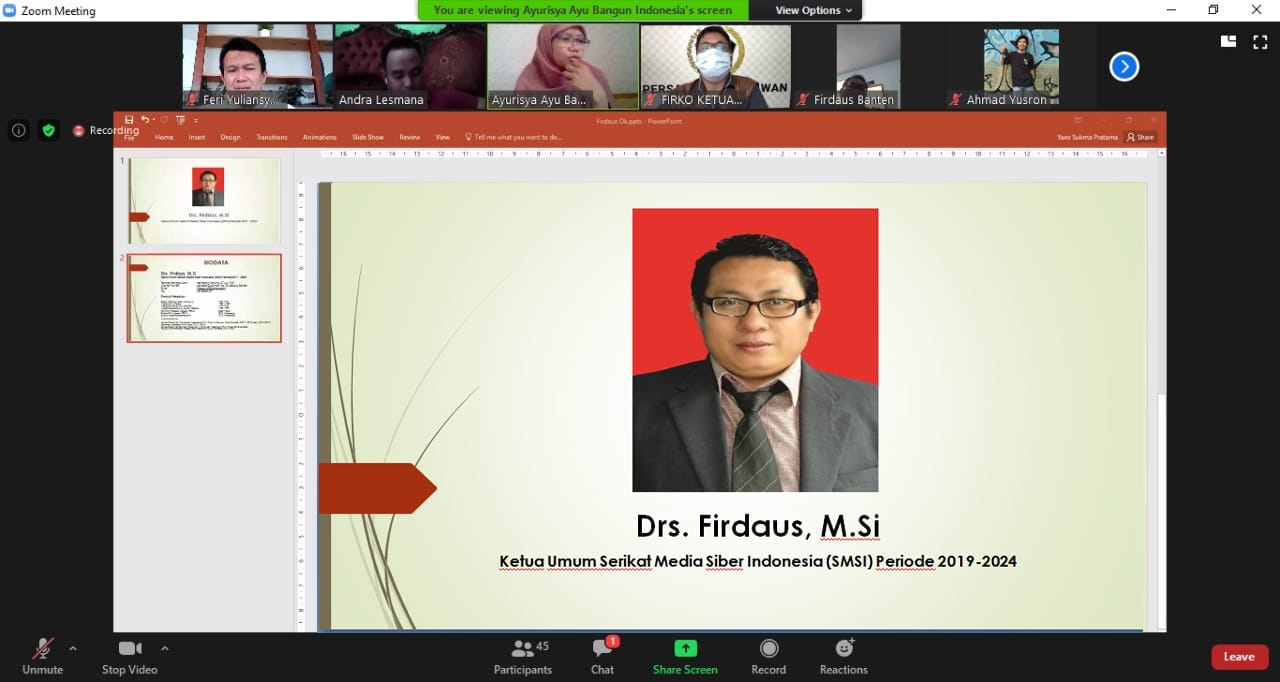Click the PowerPoint Redo icon

click(163, 120)
